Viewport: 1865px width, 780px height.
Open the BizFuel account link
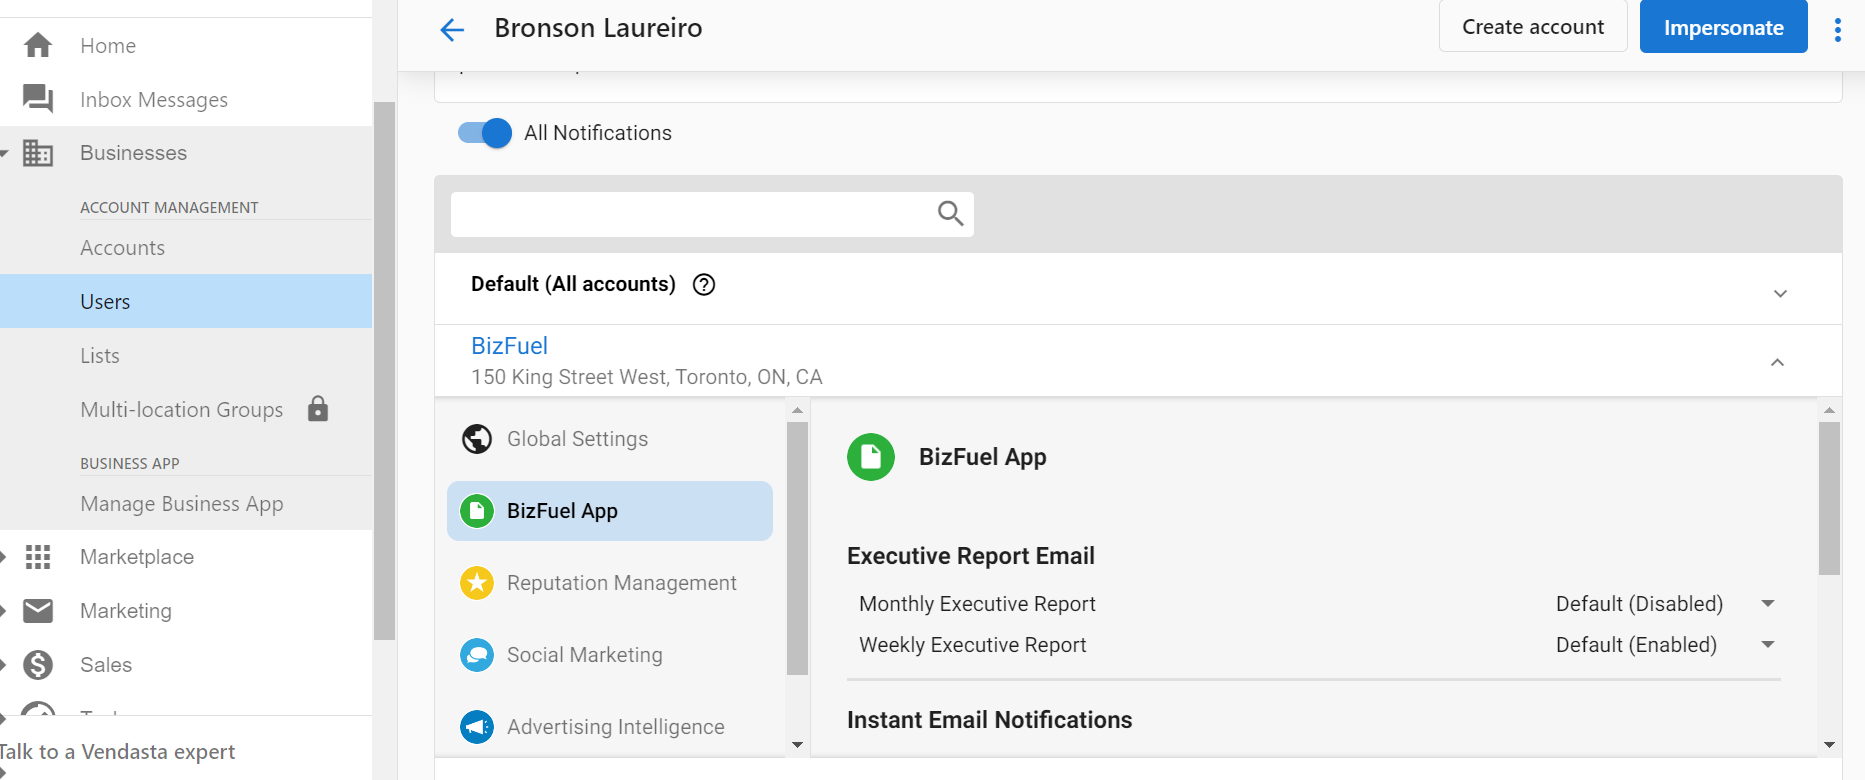coord(509,346)
